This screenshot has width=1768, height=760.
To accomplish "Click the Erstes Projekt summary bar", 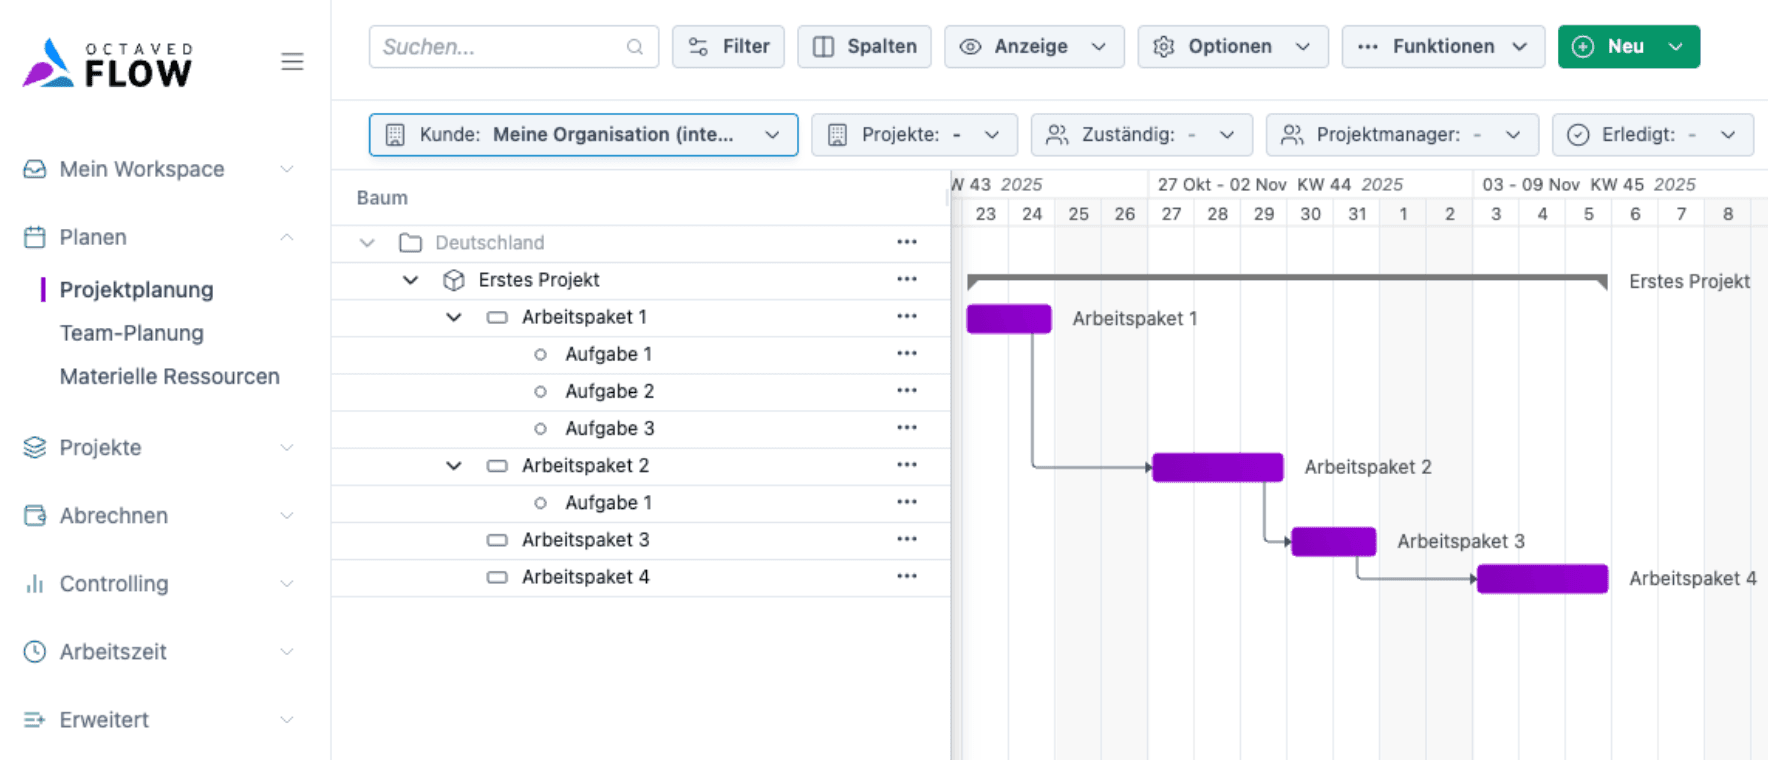I will coord(1288,279).
